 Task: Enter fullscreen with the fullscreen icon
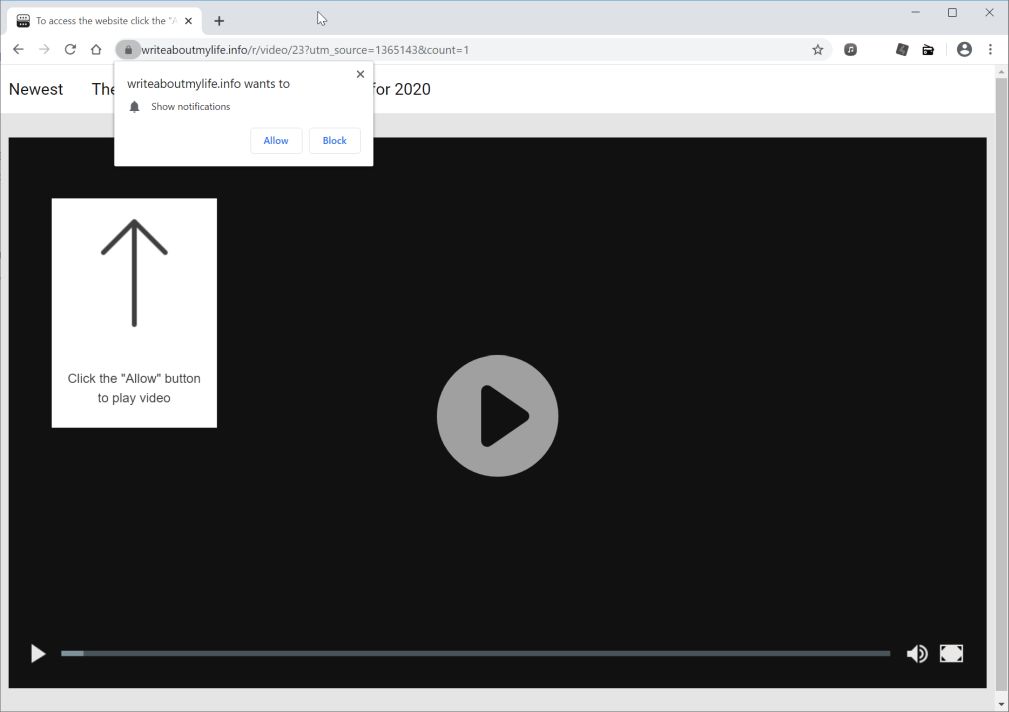tap(951, 653)
